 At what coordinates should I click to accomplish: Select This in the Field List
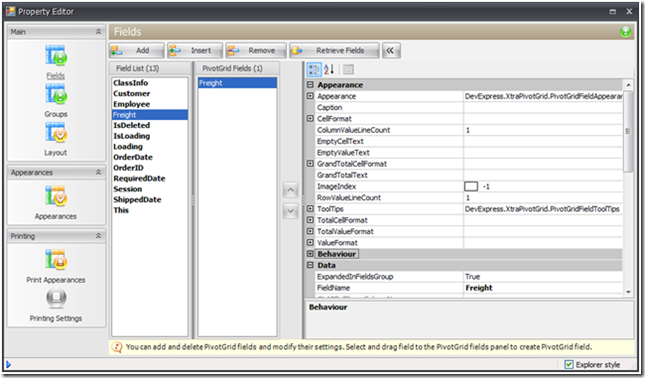point(150,210)
